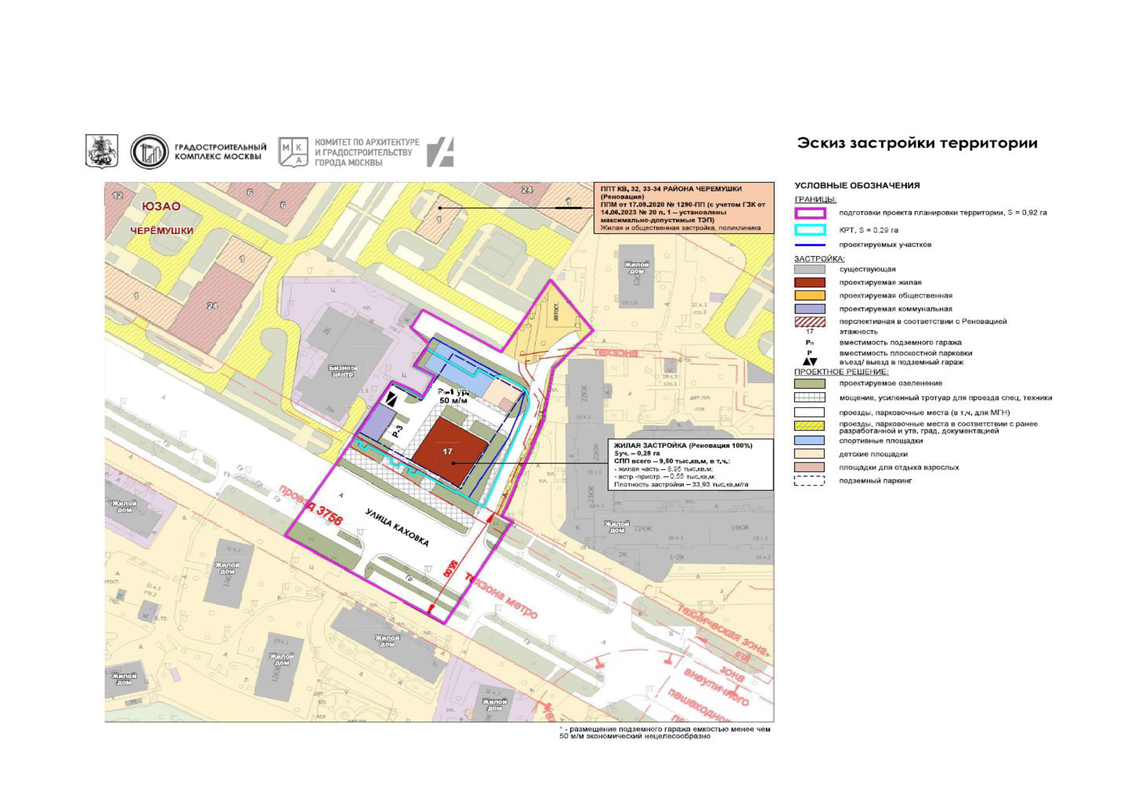Click legend text спортивные площадки
This screenshot has height=800, width=1131.
point(881,441)
